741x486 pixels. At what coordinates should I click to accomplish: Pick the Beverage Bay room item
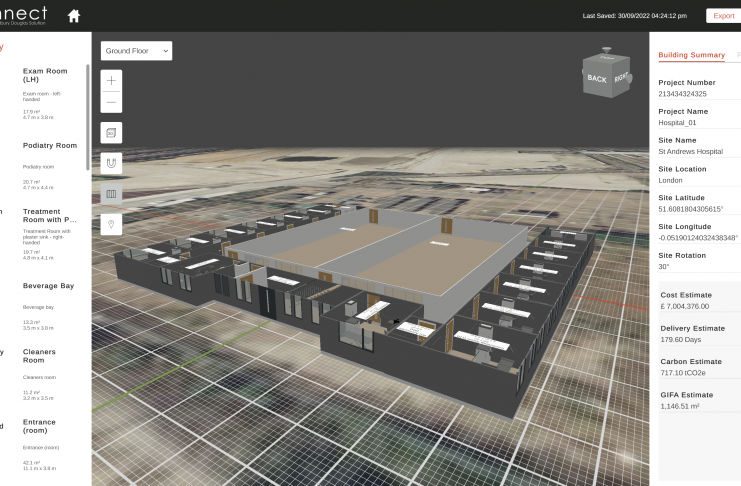tap(49, 287)
